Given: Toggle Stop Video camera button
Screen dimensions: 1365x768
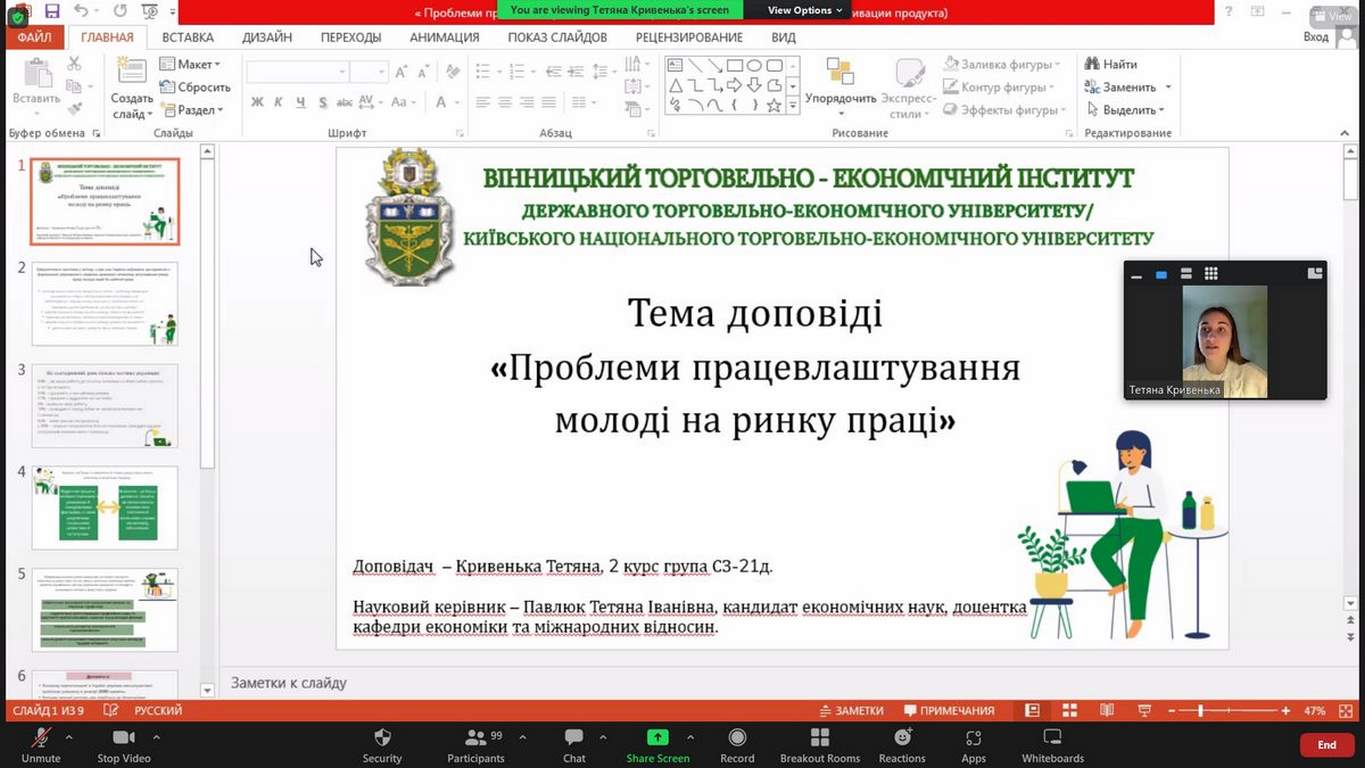Looking at the screenshot, I should click(x=124, y=738).
